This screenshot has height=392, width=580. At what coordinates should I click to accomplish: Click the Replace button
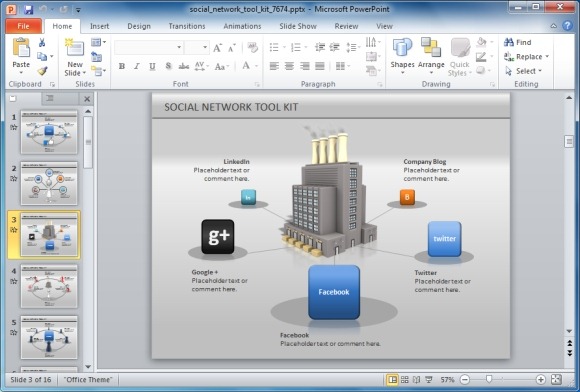[x=526, y=57]
